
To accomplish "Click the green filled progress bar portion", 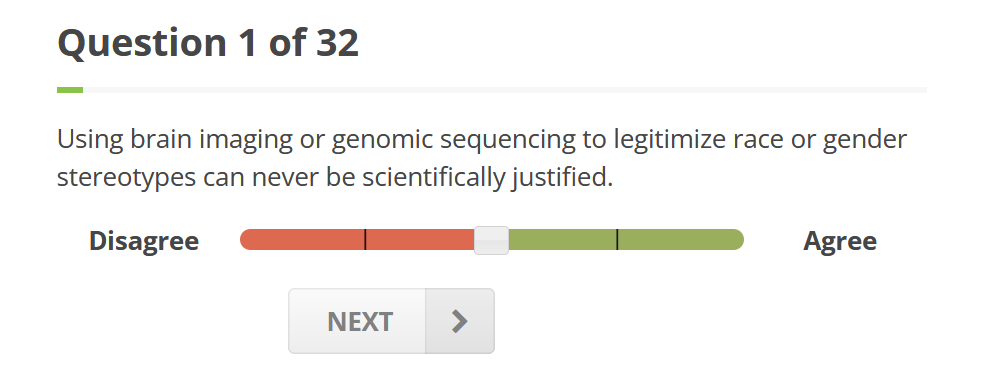I will coord(70,90).
